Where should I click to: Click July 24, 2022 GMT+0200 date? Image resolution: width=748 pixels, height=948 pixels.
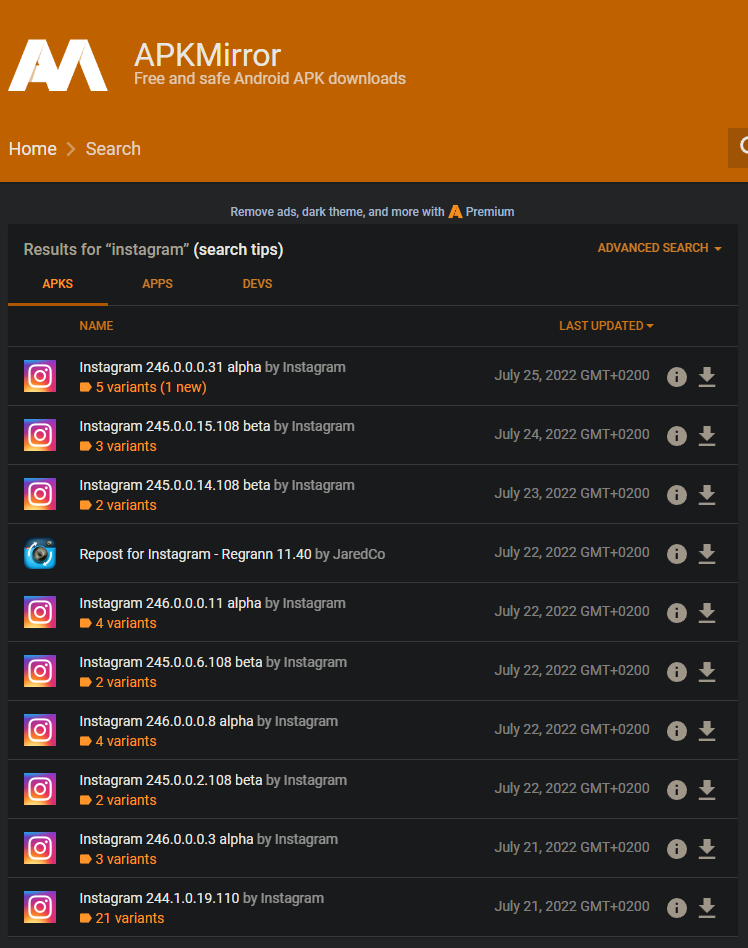[572, 434]
